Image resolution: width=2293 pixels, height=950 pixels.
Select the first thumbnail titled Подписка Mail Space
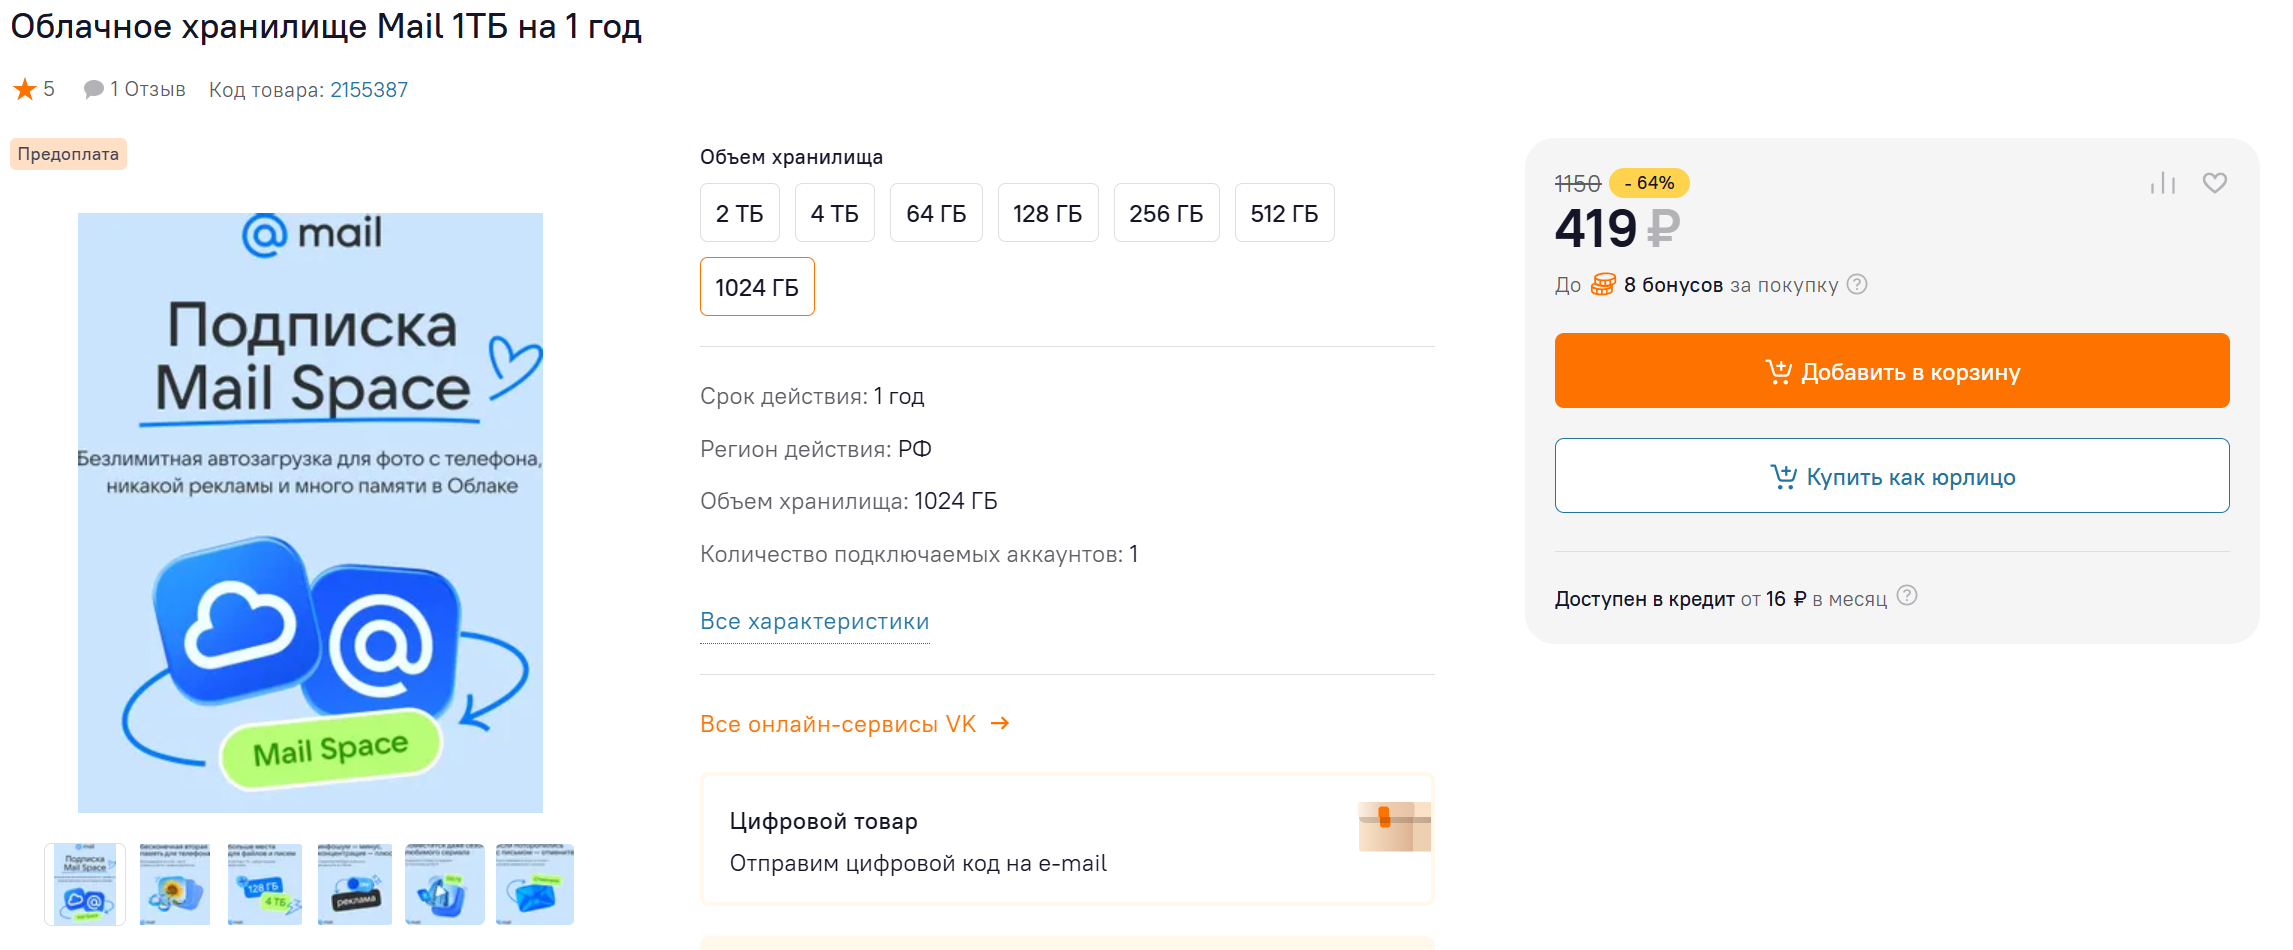point(85,884)
